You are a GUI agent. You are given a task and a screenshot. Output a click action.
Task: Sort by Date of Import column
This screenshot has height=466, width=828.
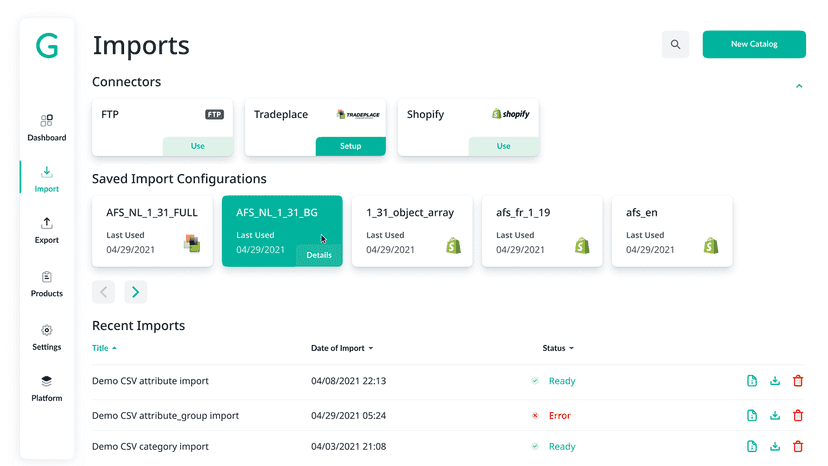click(342, 348)
